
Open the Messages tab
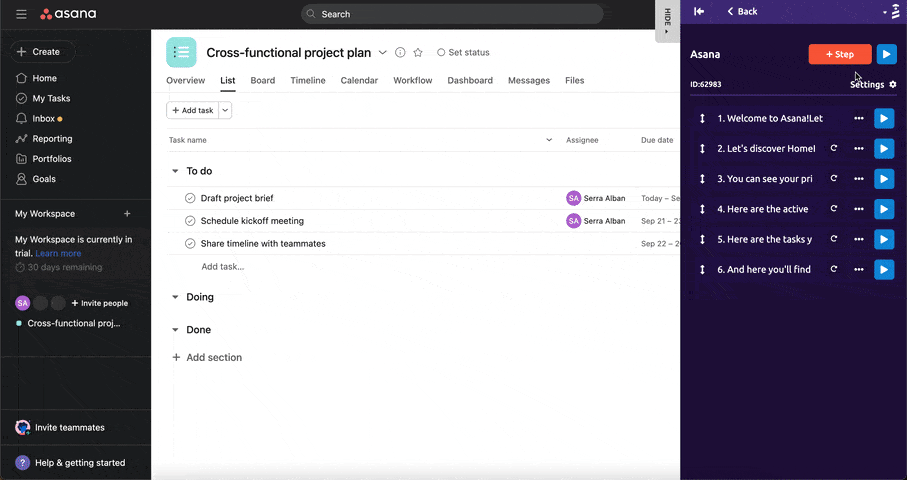(529, 80)
